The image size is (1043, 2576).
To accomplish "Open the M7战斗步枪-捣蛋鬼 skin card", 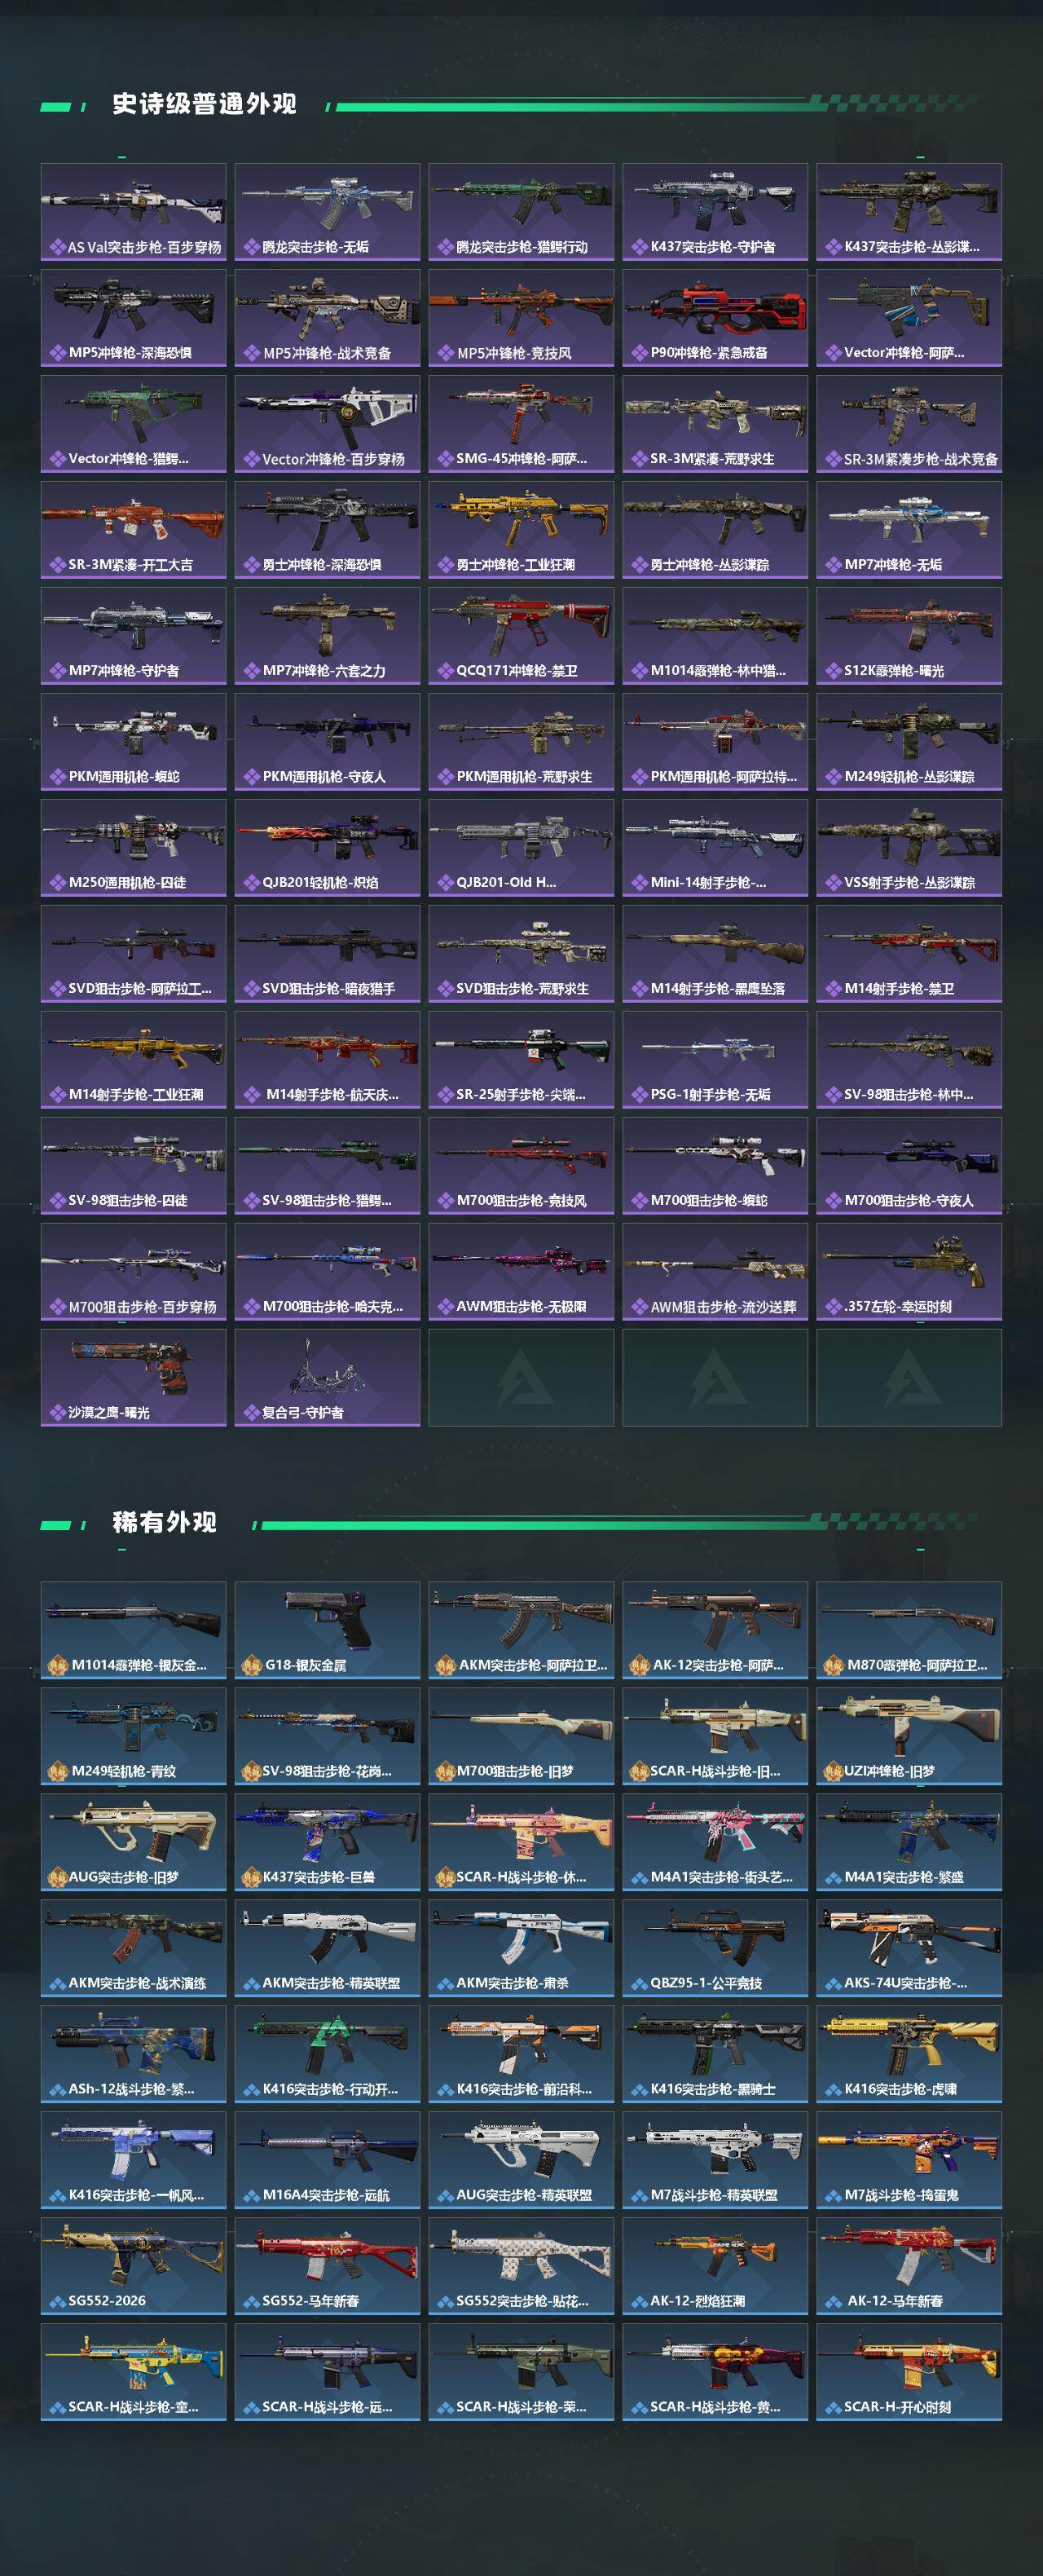I will pyautogui.click(x=909, y=2160).
